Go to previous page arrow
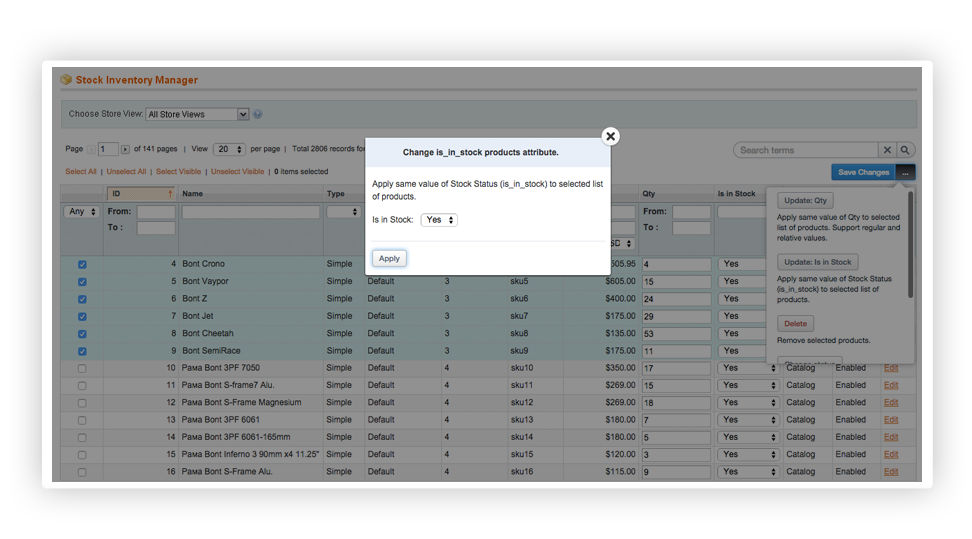 91,149
